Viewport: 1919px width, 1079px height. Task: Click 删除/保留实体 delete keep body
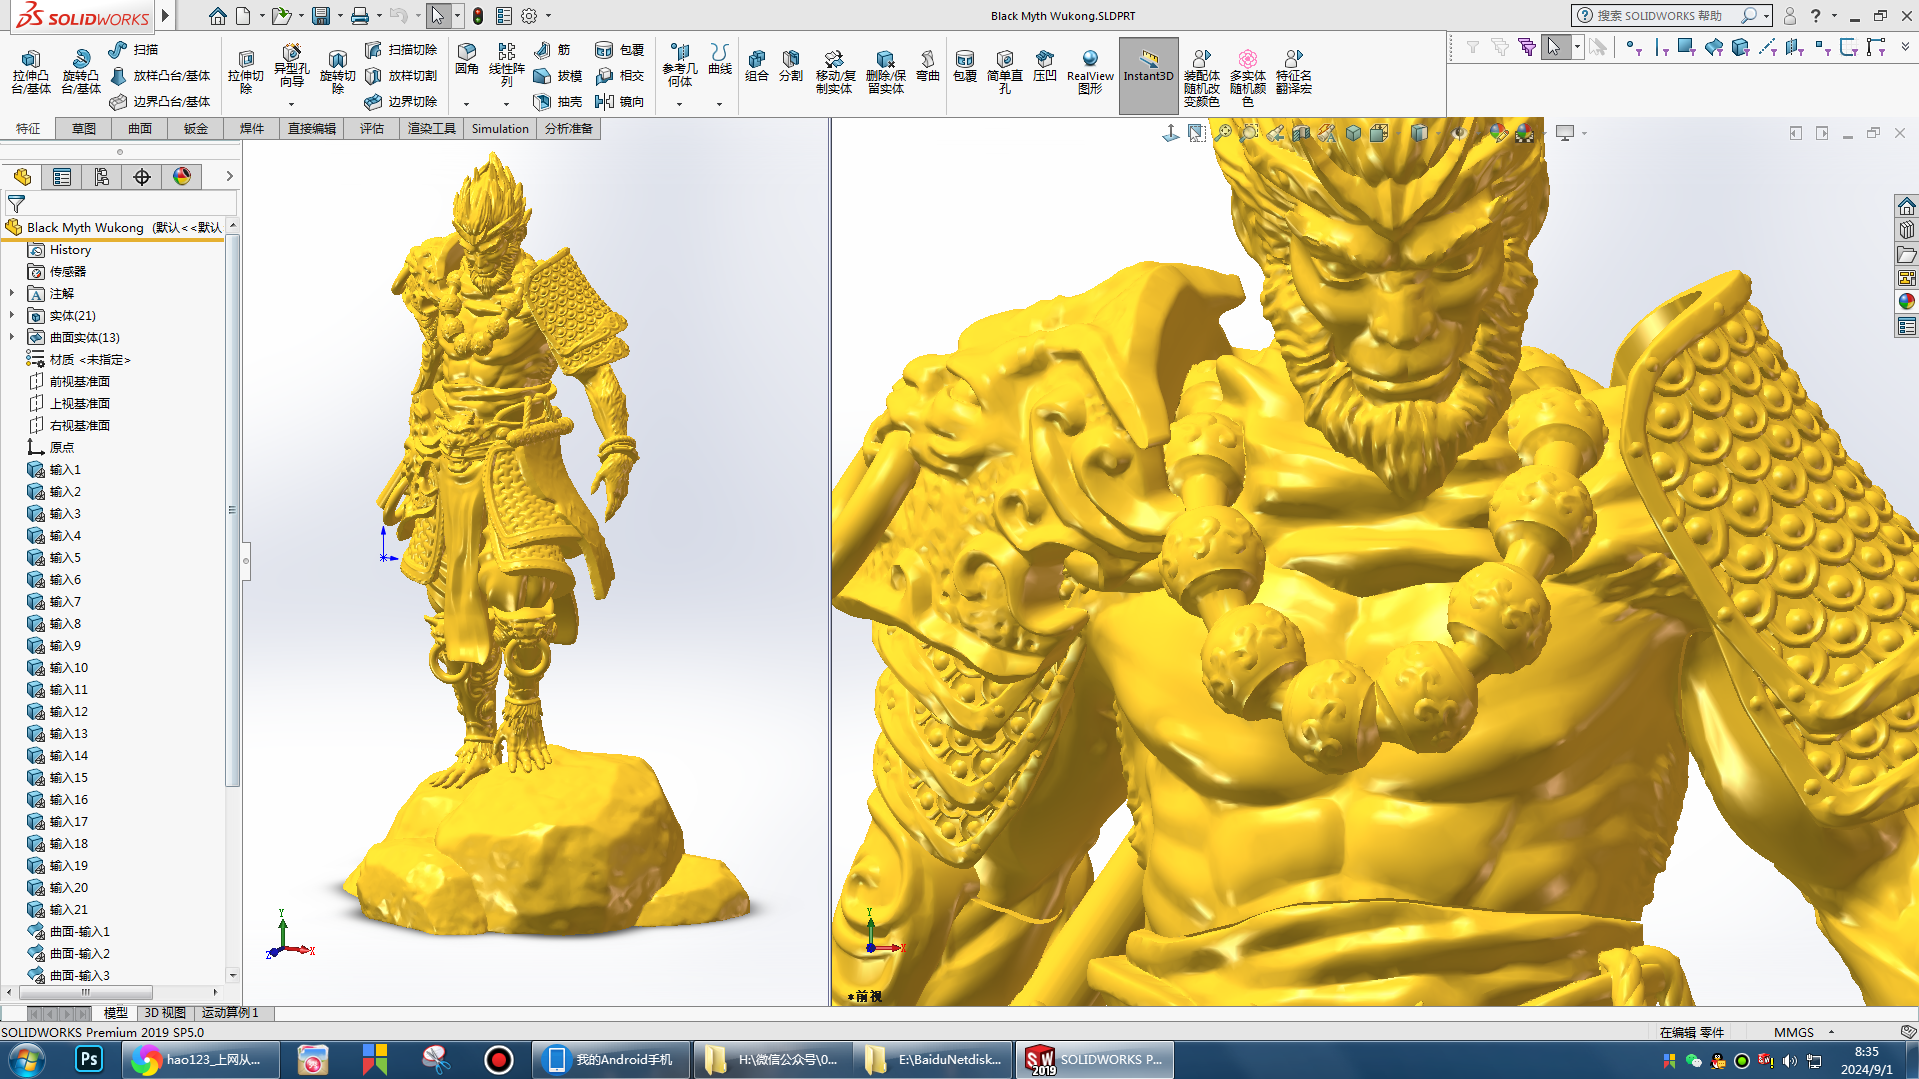pyautogui.click(x=885, y=72)
